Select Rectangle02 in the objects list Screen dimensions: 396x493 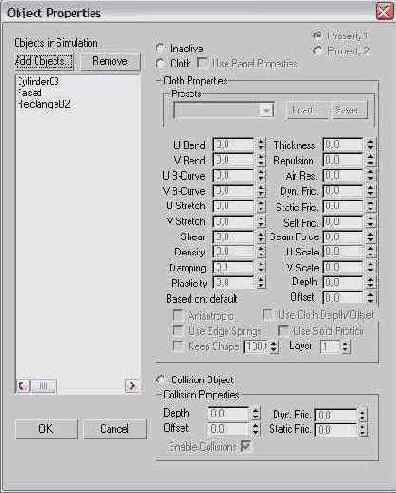coord(44,104)
